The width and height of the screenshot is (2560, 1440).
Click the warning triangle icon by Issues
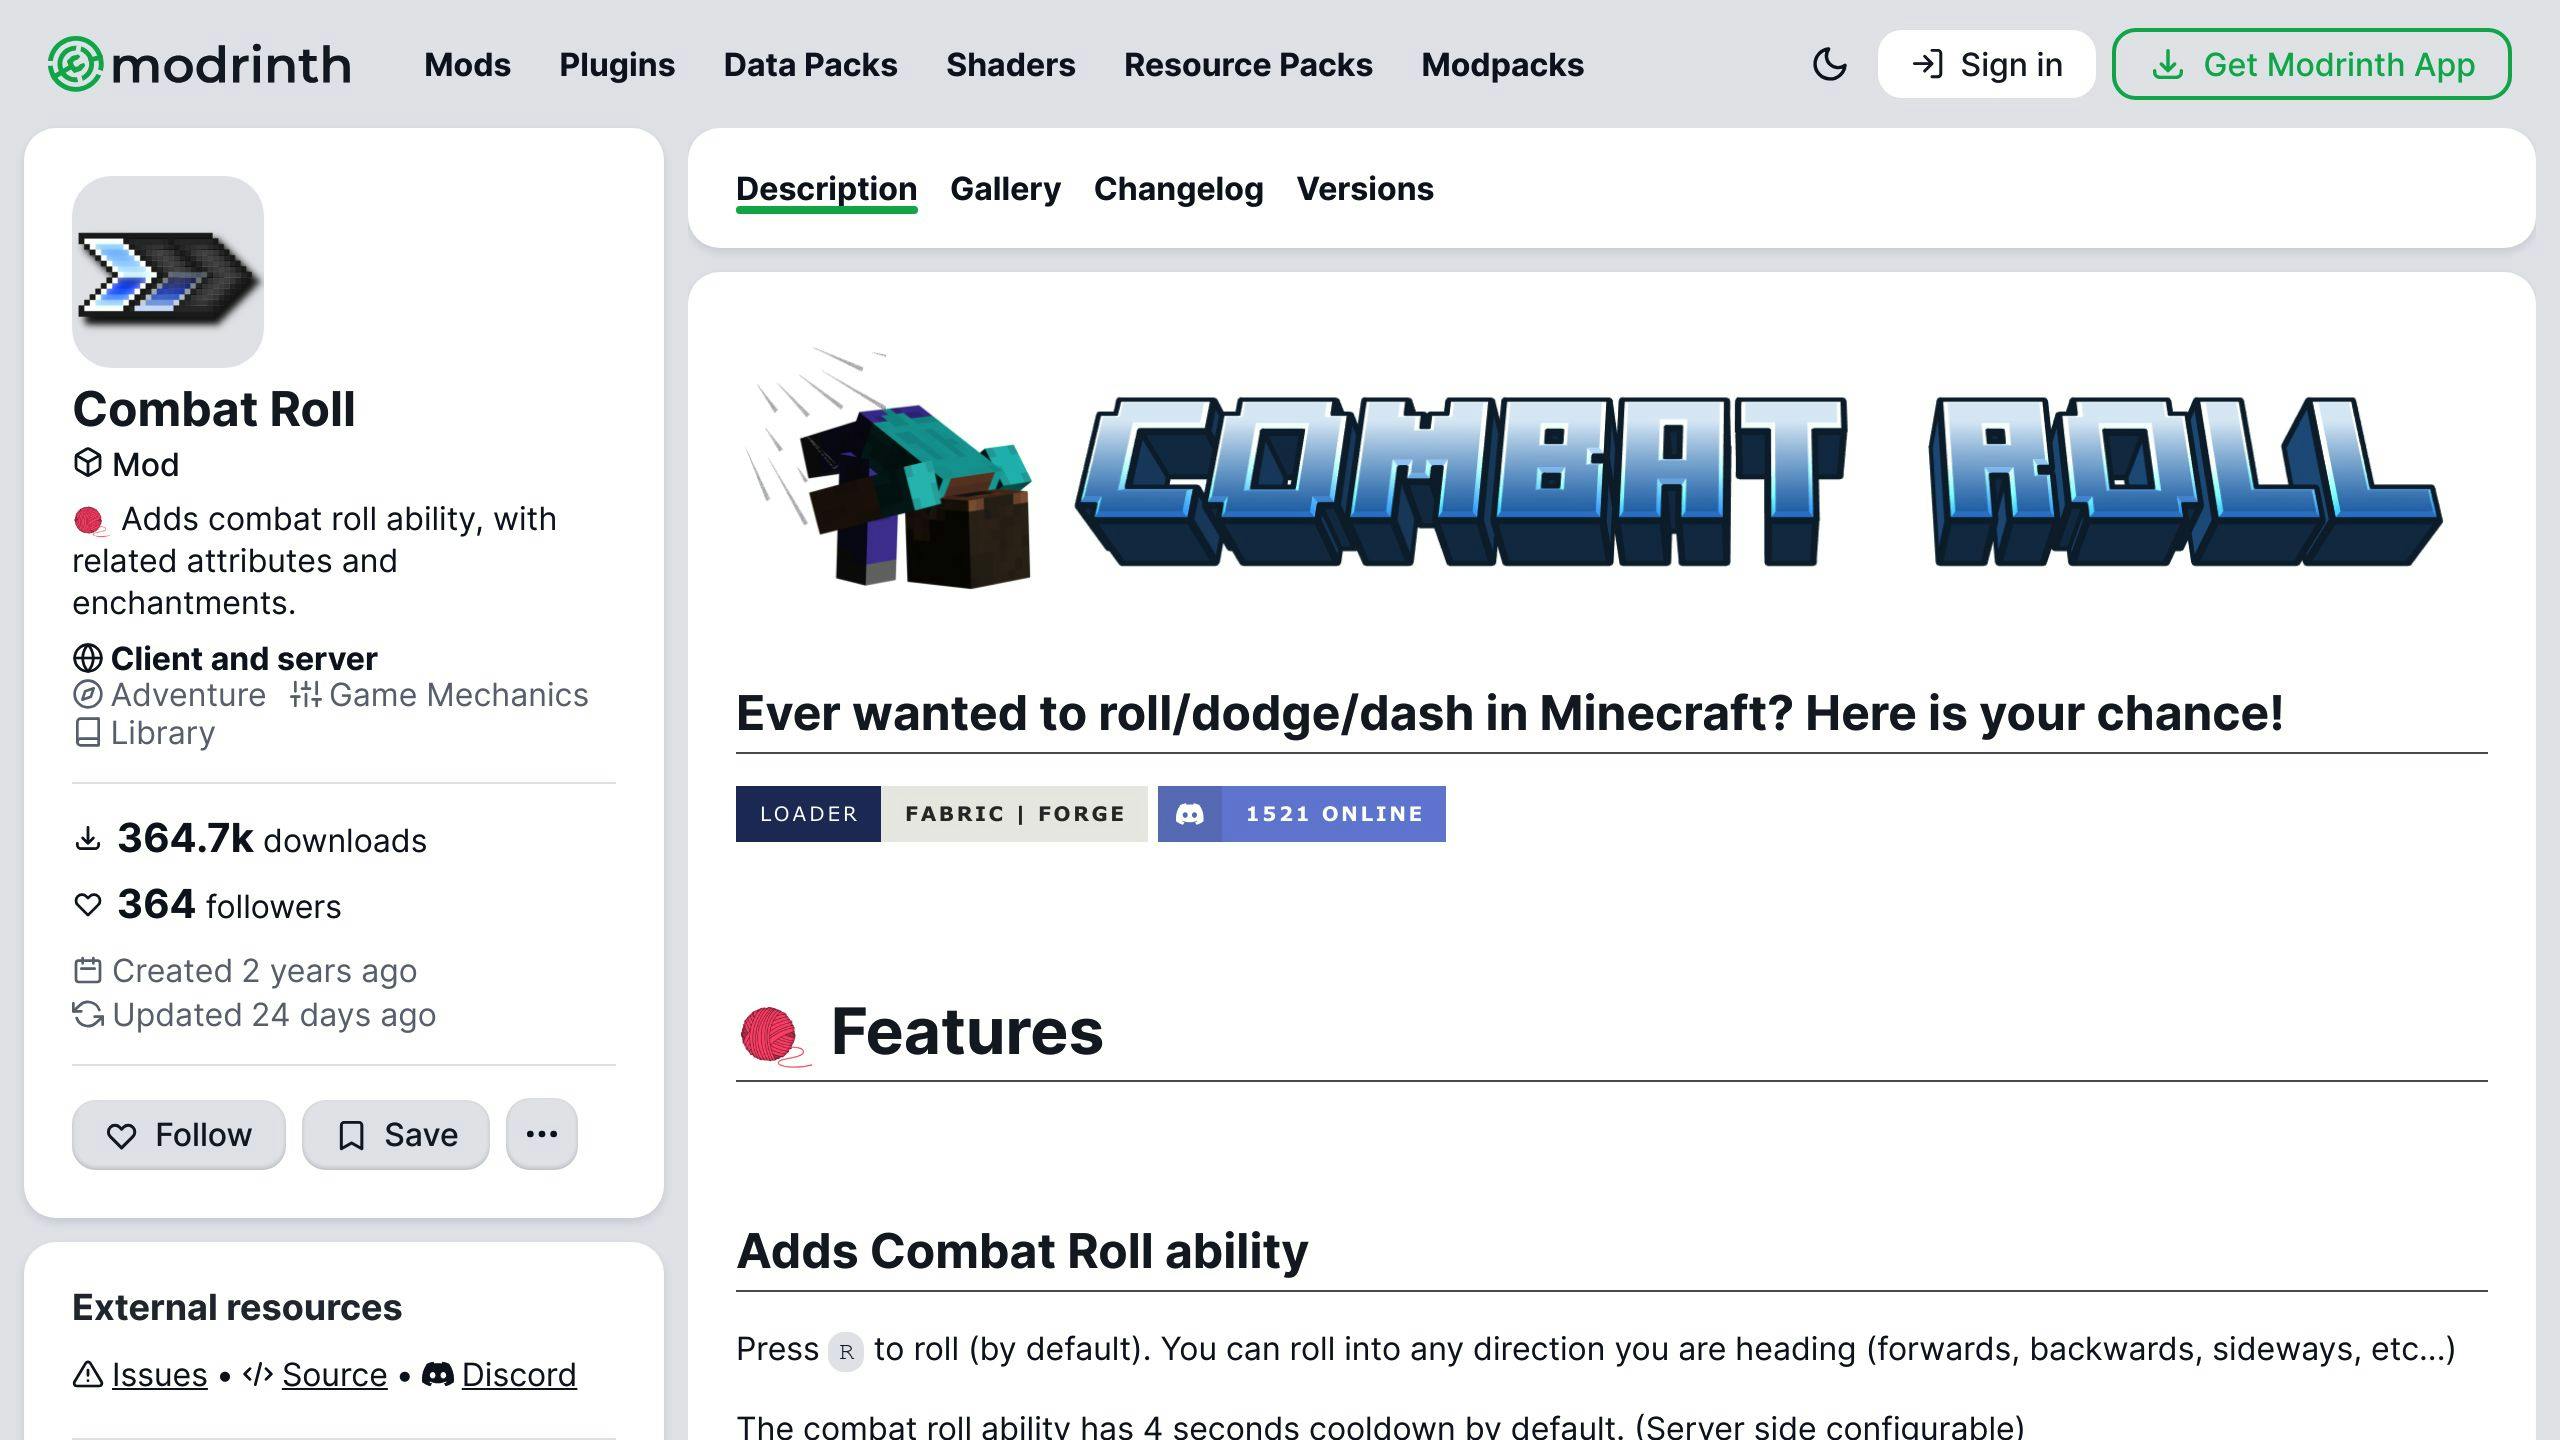(x=88, y=1374)
